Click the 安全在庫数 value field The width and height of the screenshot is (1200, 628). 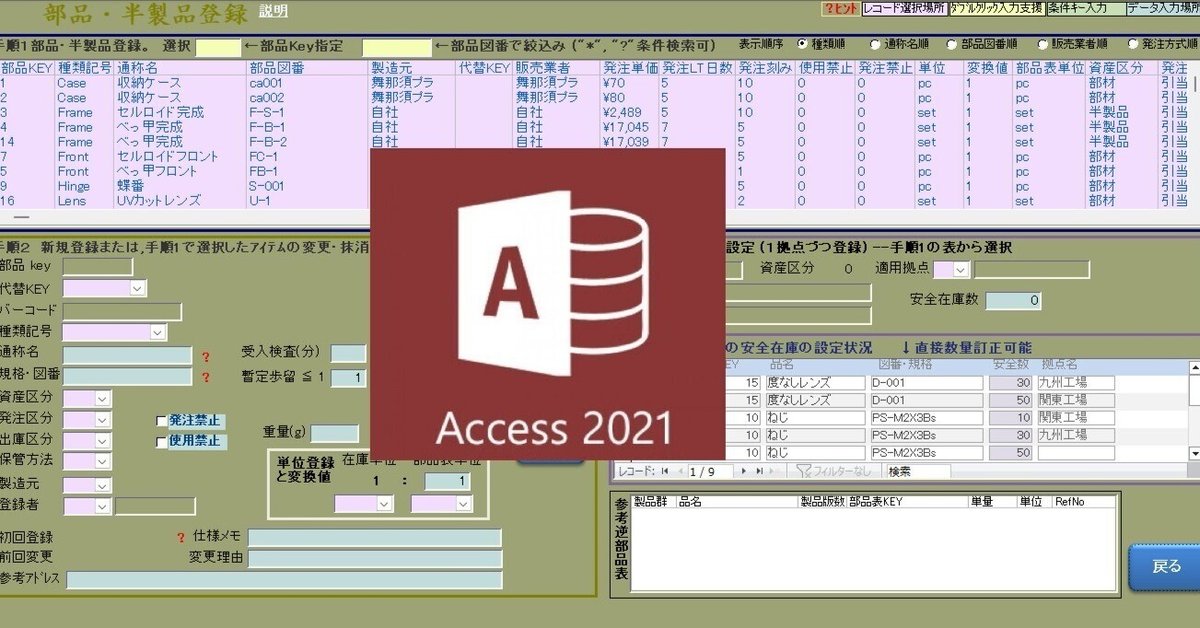coord(1013,300)
